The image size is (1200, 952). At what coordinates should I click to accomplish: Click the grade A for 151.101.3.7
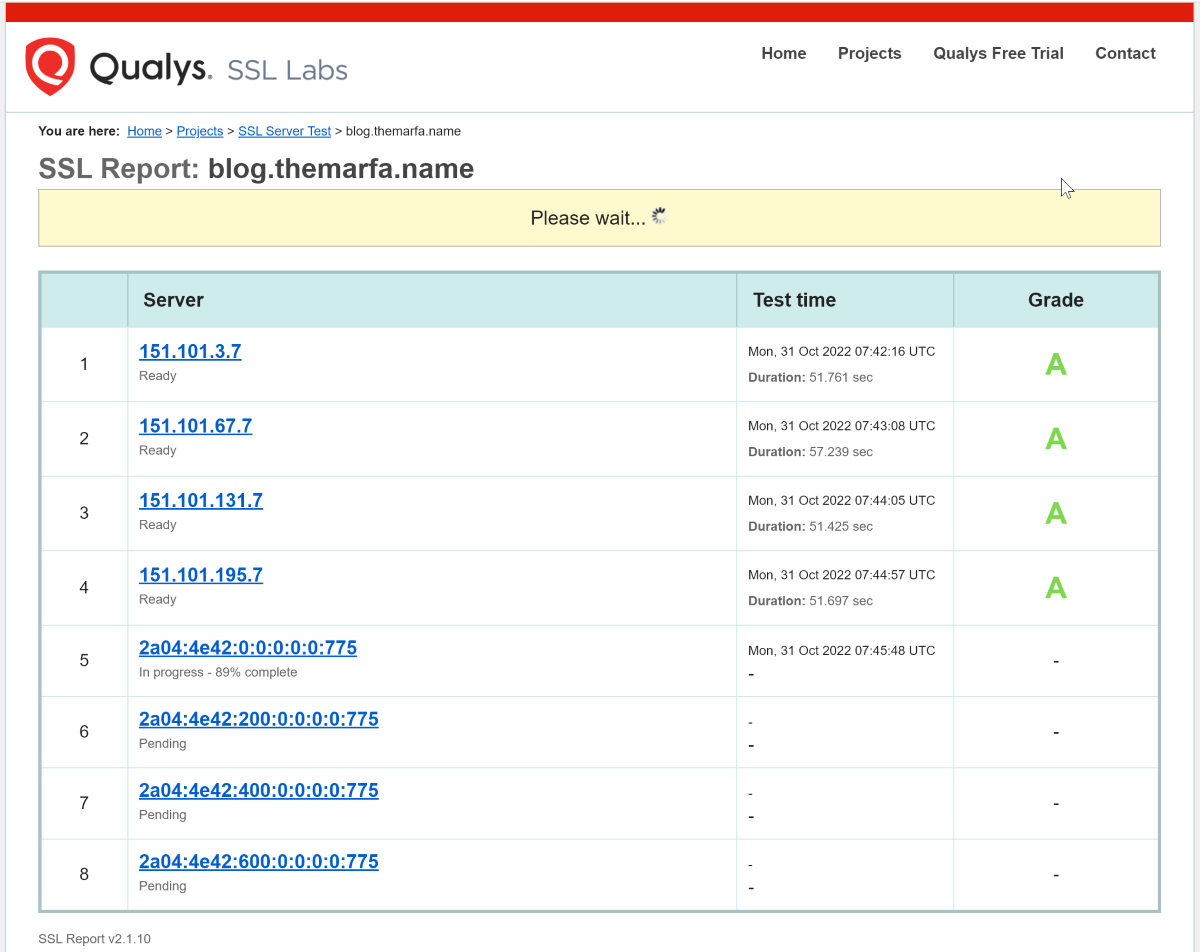click(1056, 365)
